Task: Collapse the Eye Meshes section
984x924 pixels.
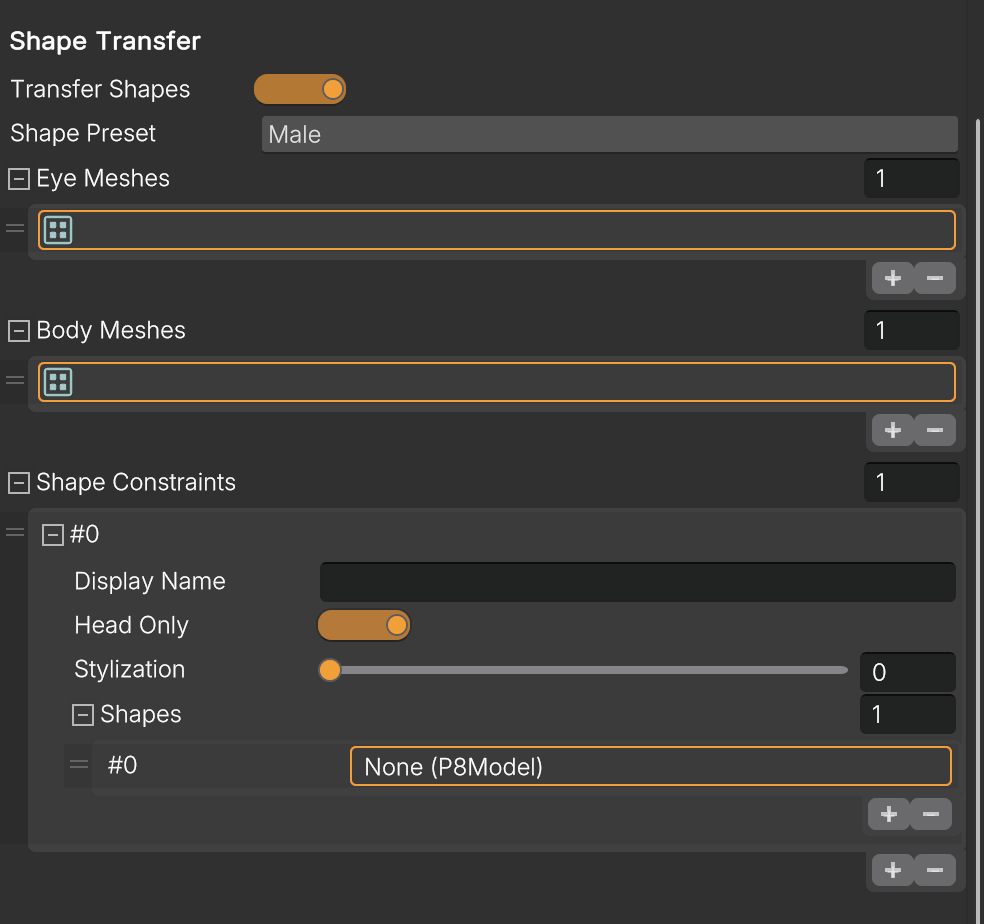Action: pos(19,179)
